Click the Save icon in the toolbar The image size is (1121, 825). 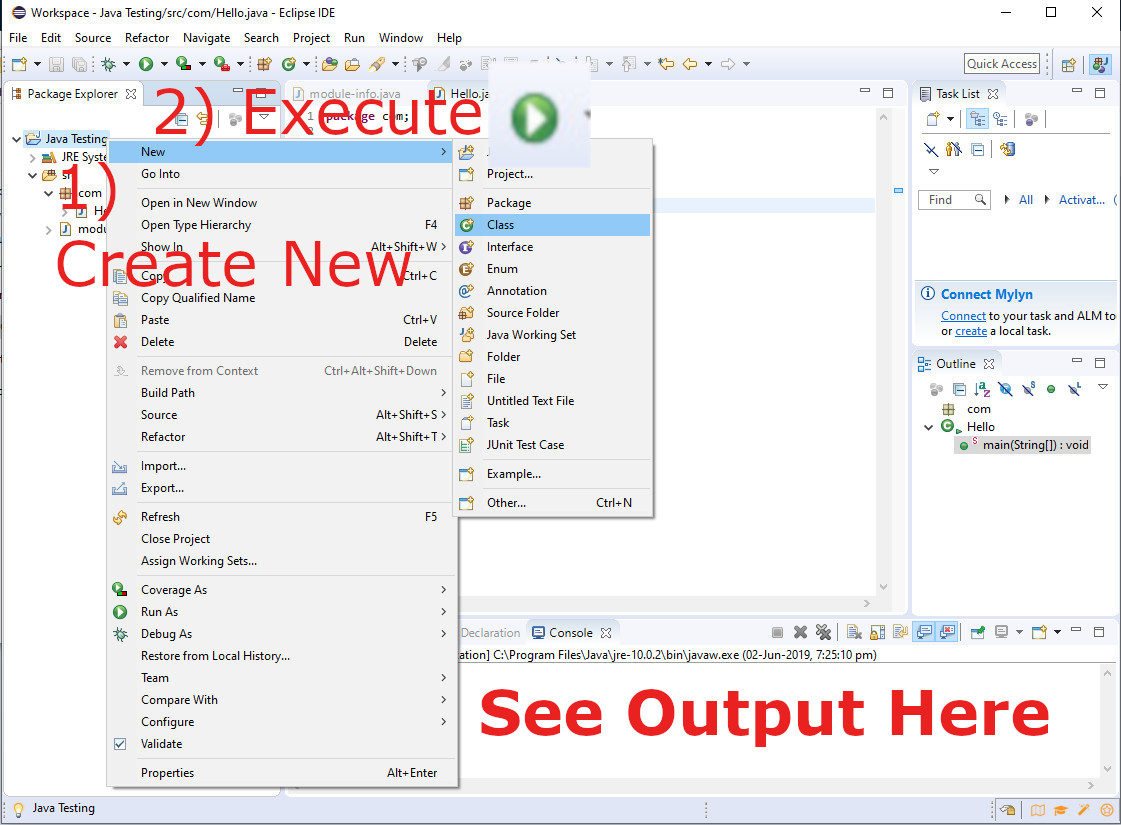(56, 63)
